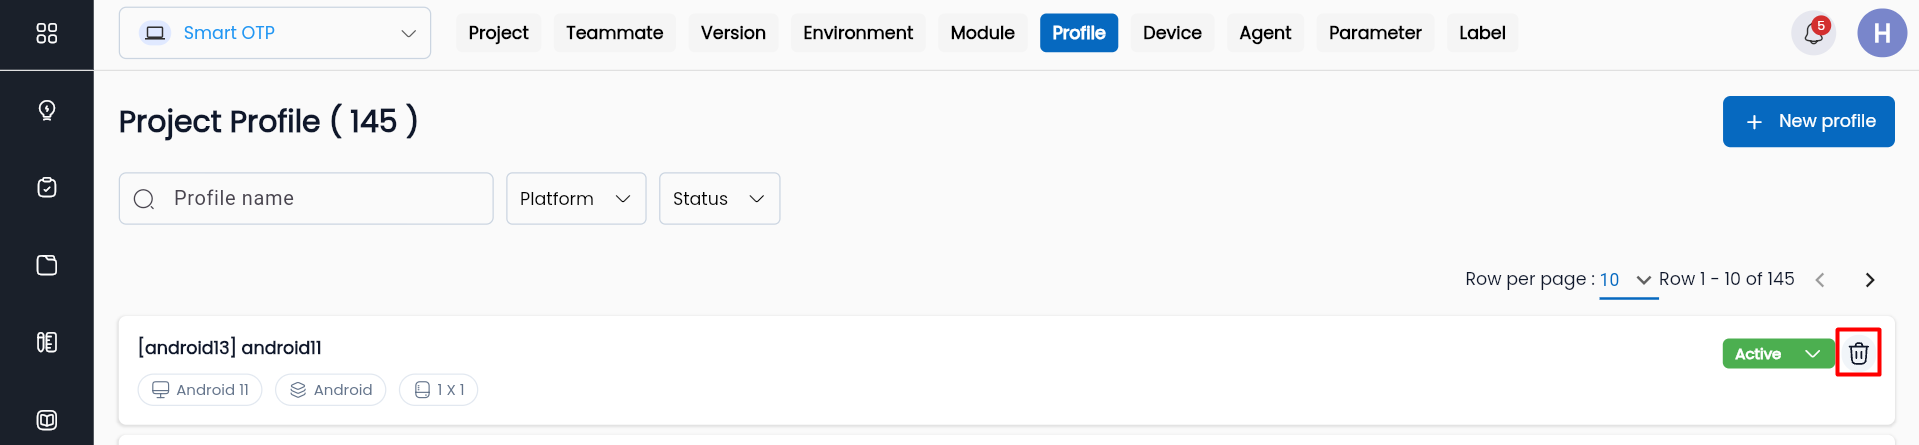1919x445 pixels.
Task: Open the lightbulb icon in sidebar
Action: (47, 110)
